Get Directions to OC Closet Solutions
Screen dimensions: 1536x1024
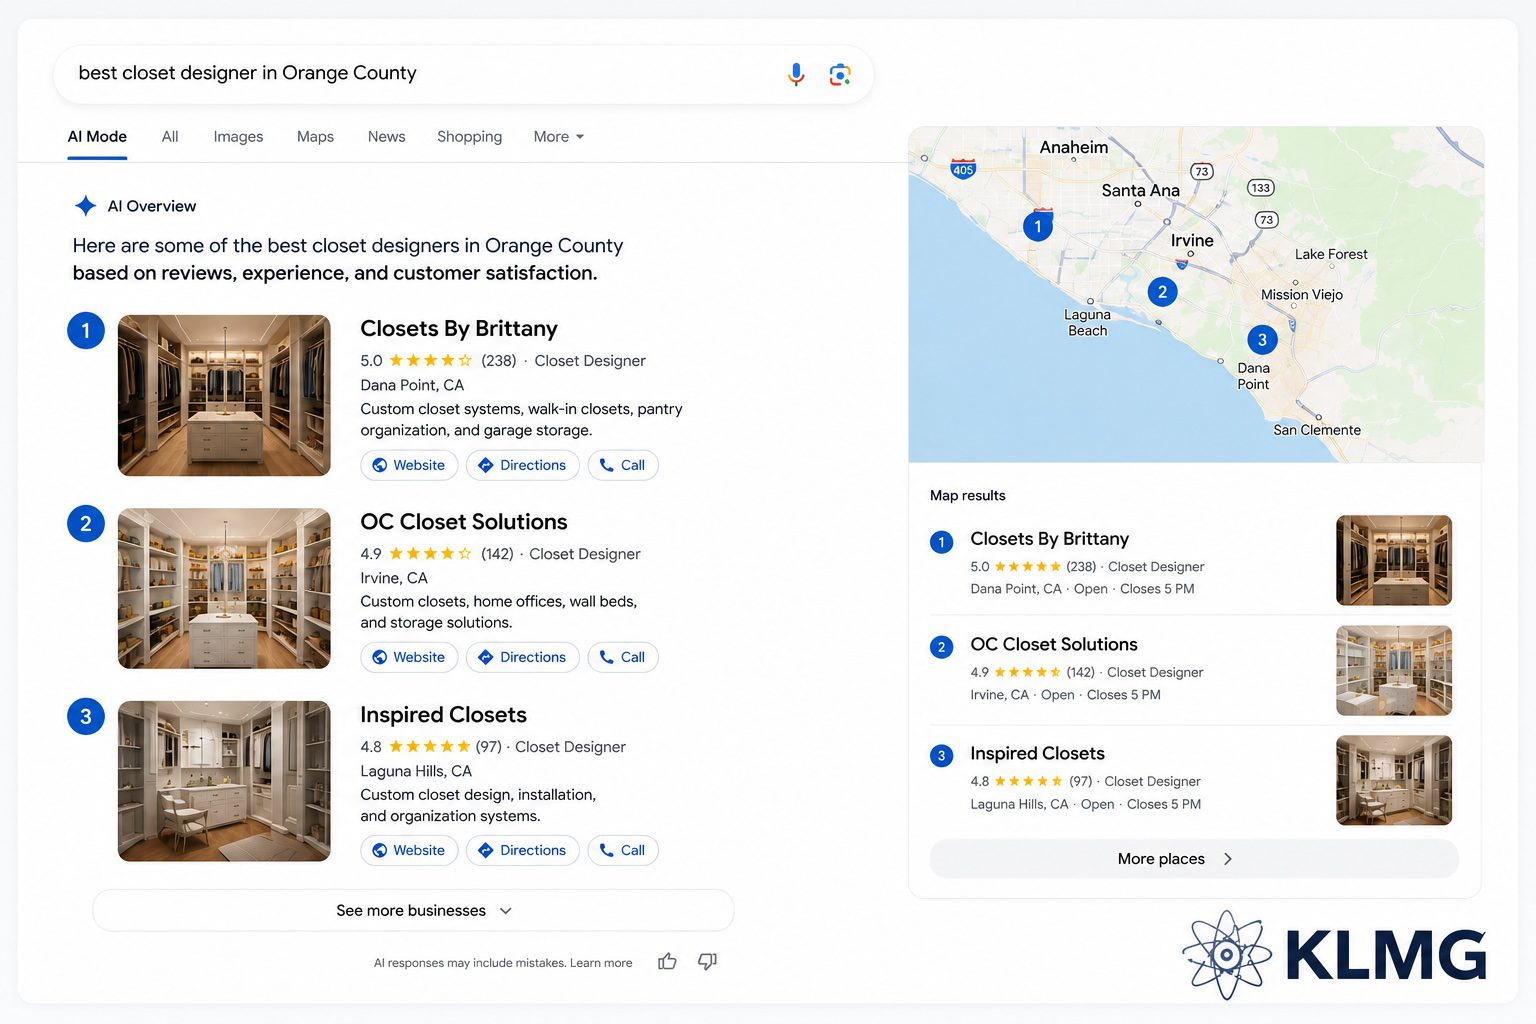(x=523, y=657)
